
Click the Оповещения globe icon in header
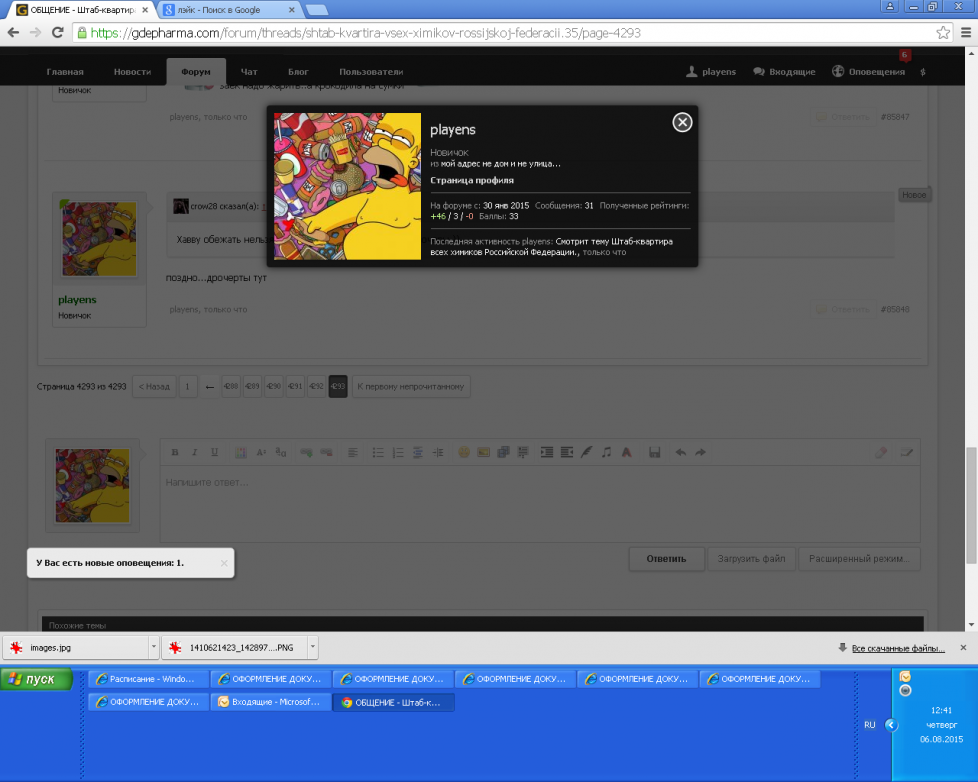click(x=838, y=72)
